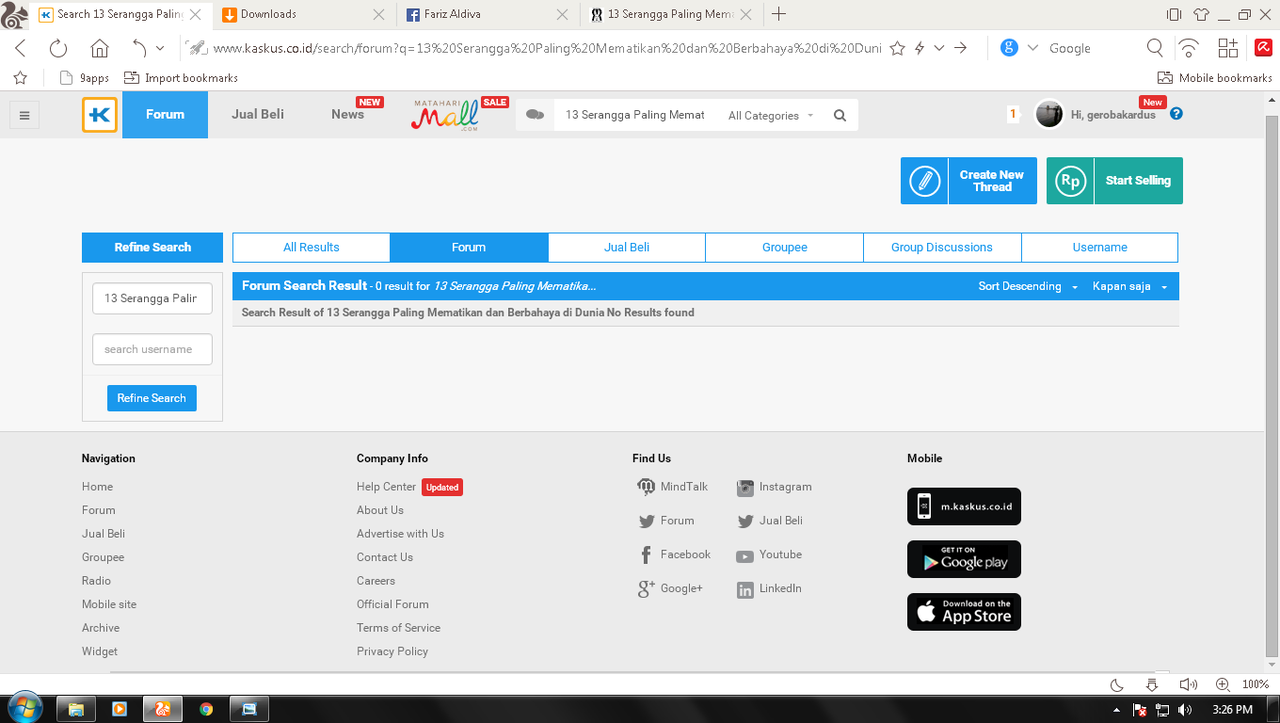Image resolution: width=1280 pixels, height=723 pixels.
Task: Open Forum in the top navigation
Action: [165, 115]
